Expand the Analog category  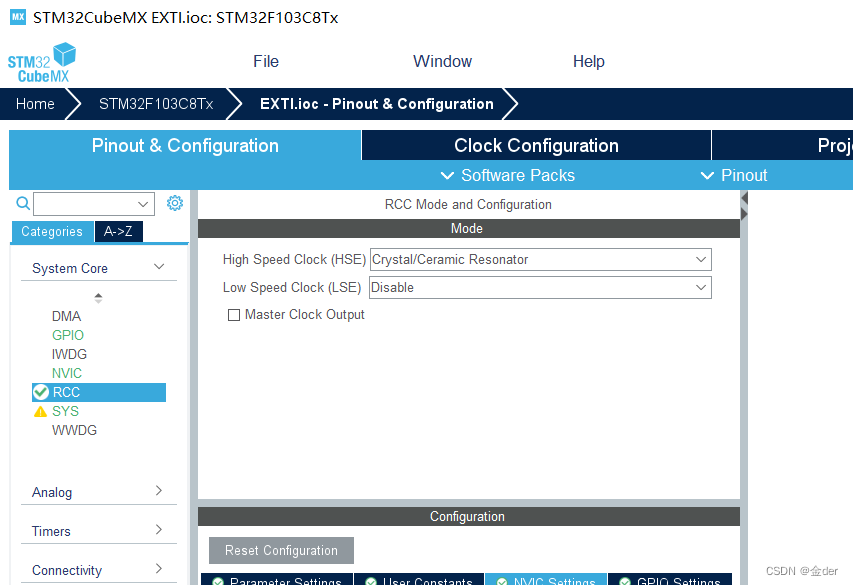(98, 492)
